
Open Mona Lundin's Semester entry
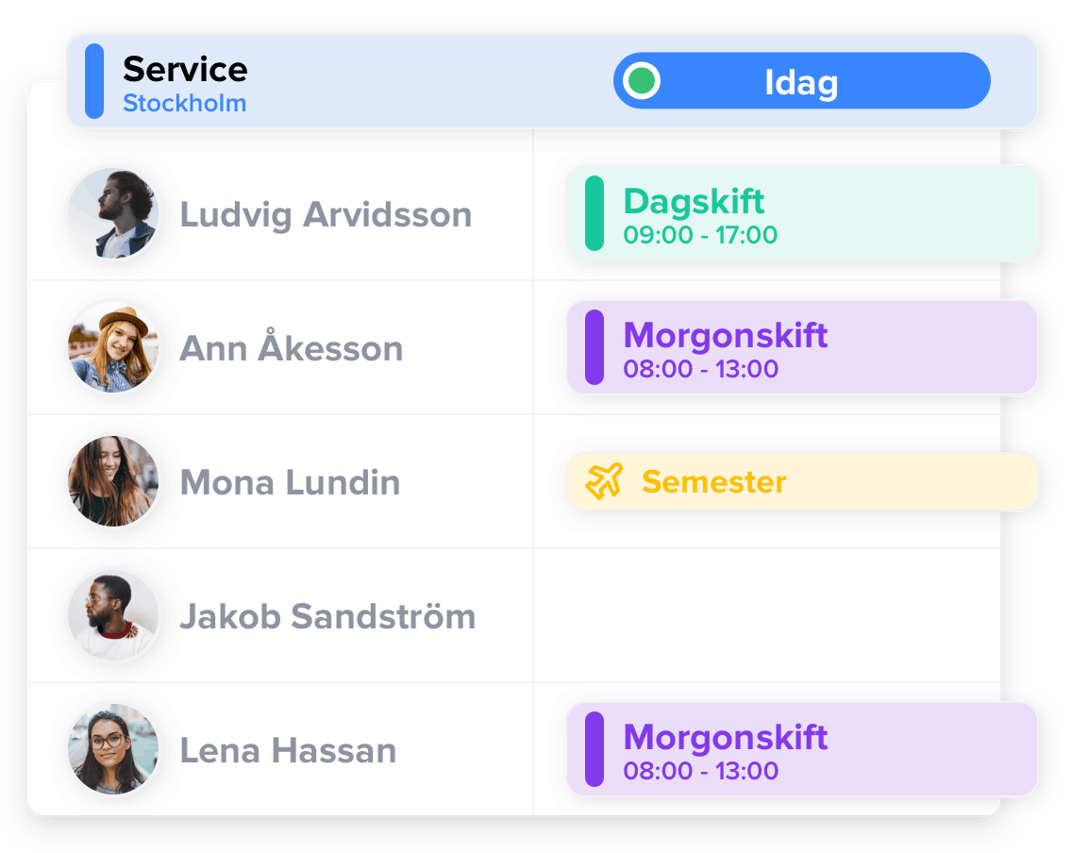tap(802, 482)
